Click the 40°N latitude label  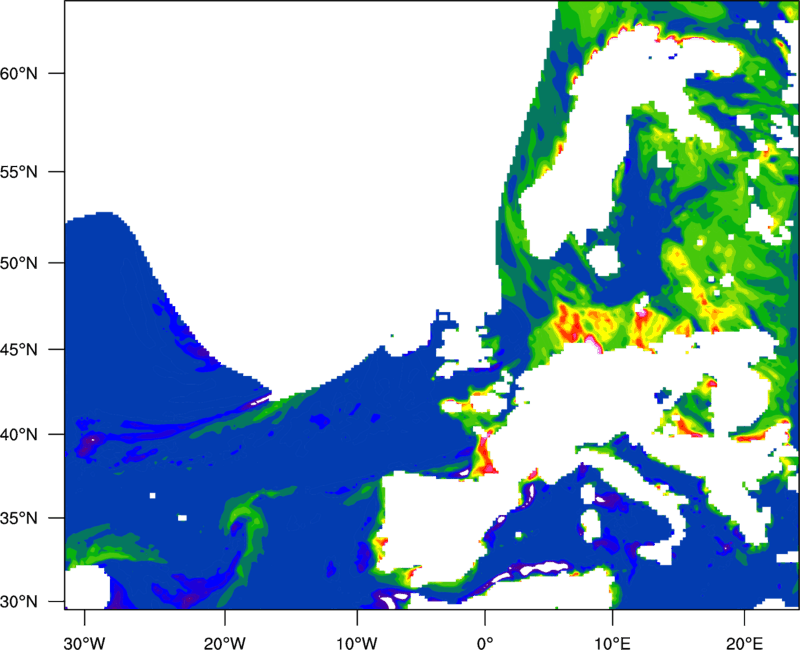[x=19, y=435]
